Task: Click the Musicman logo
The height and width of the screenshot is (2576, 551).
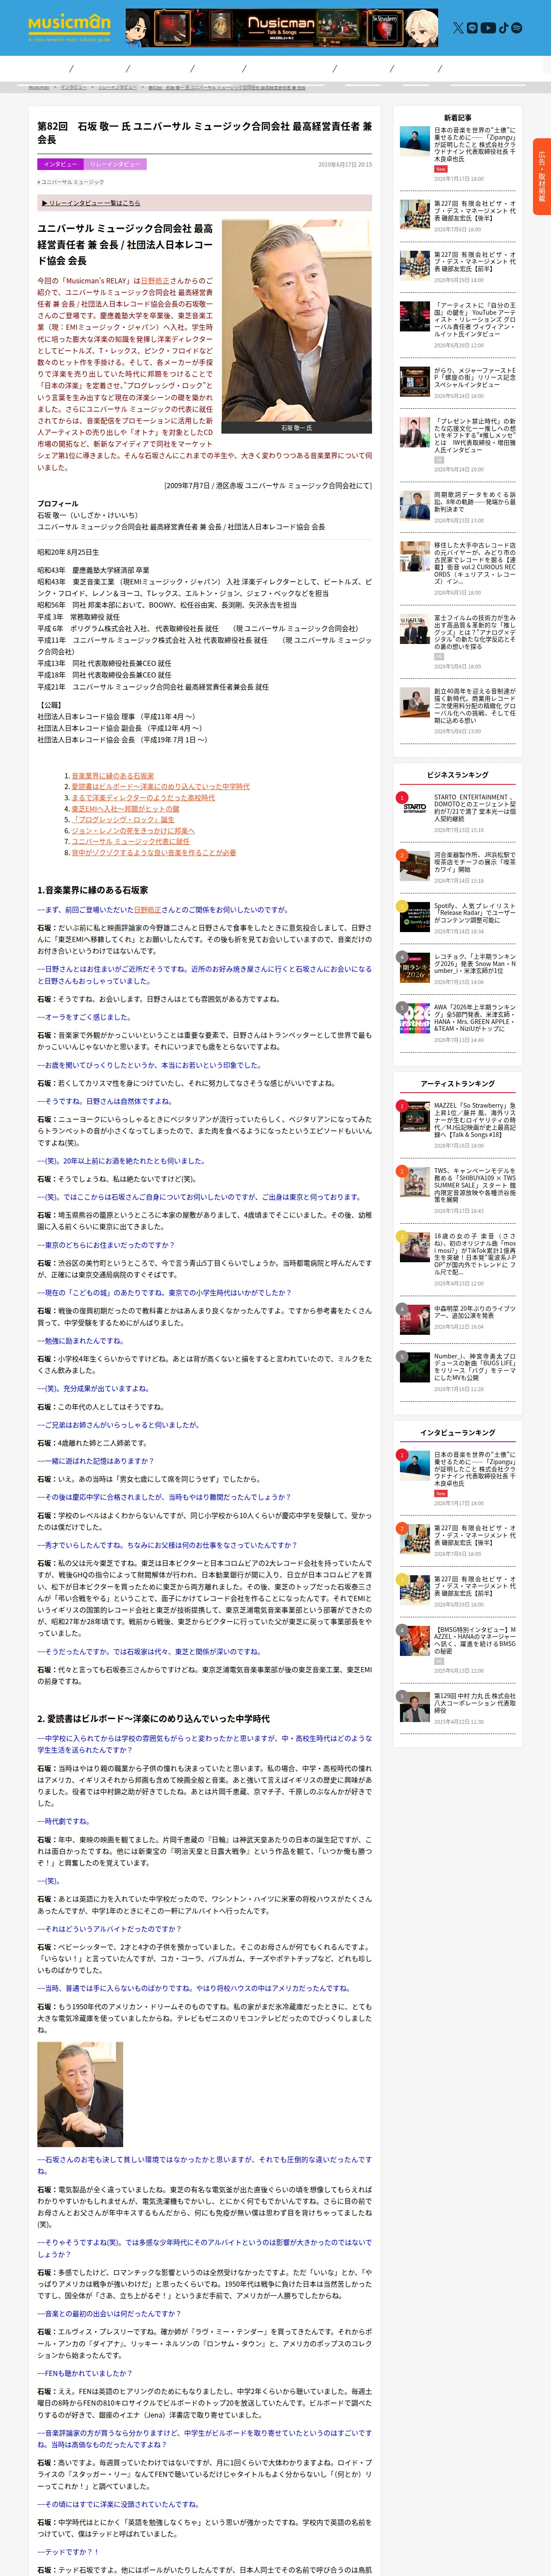Action: coord(69,27)
